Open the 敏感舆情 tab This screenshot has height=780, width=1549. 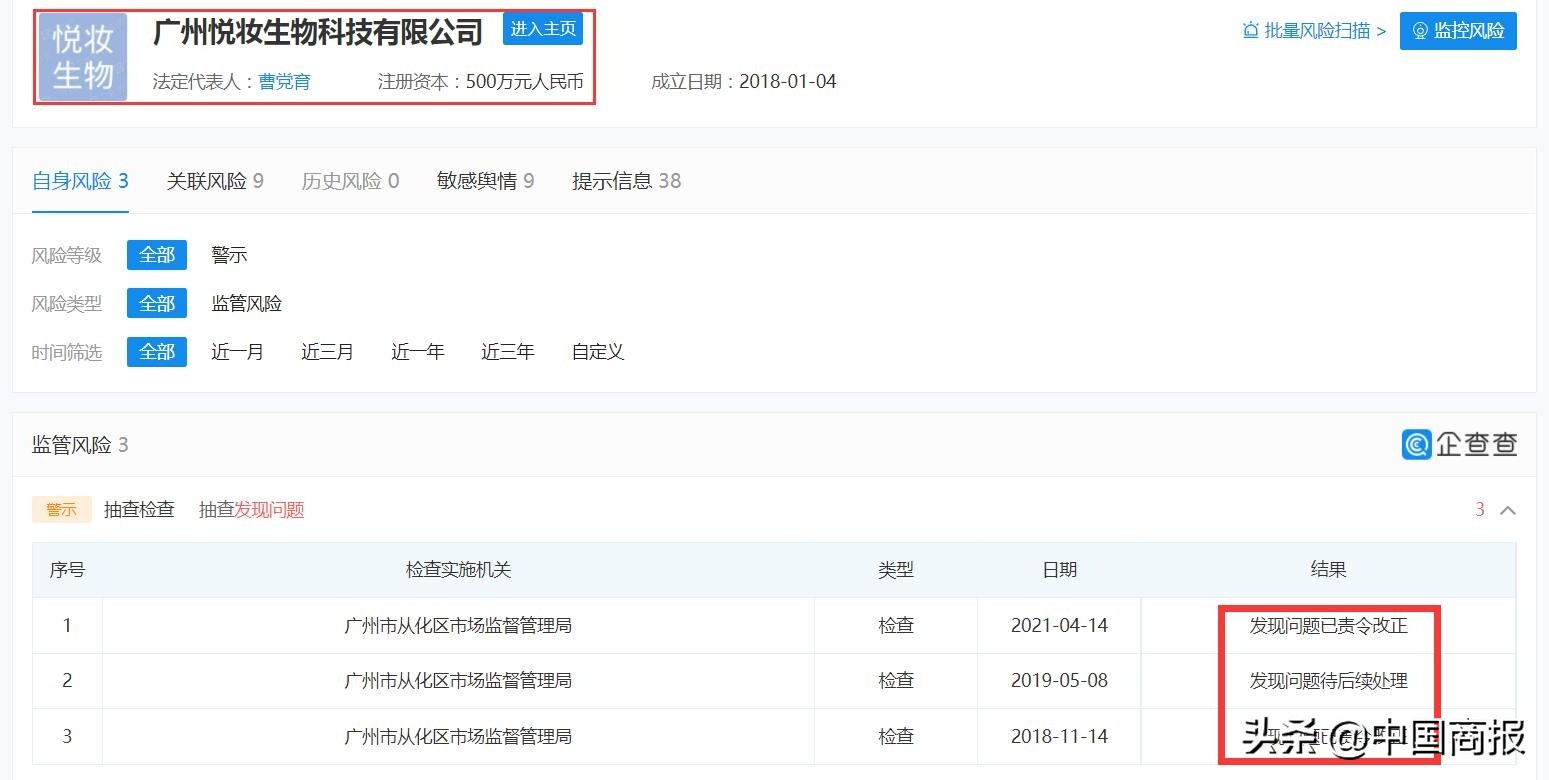click(x=484, y=180)
